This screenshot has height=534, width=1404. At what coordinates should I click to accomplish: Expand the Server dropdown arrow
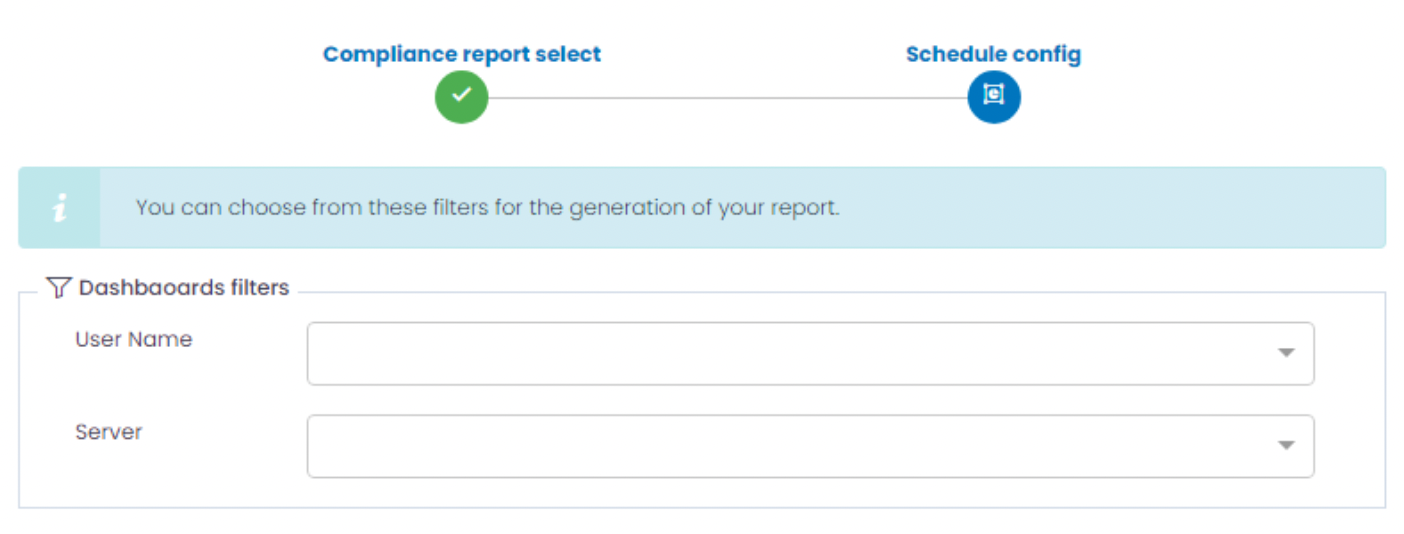(x=1286, y=446)
